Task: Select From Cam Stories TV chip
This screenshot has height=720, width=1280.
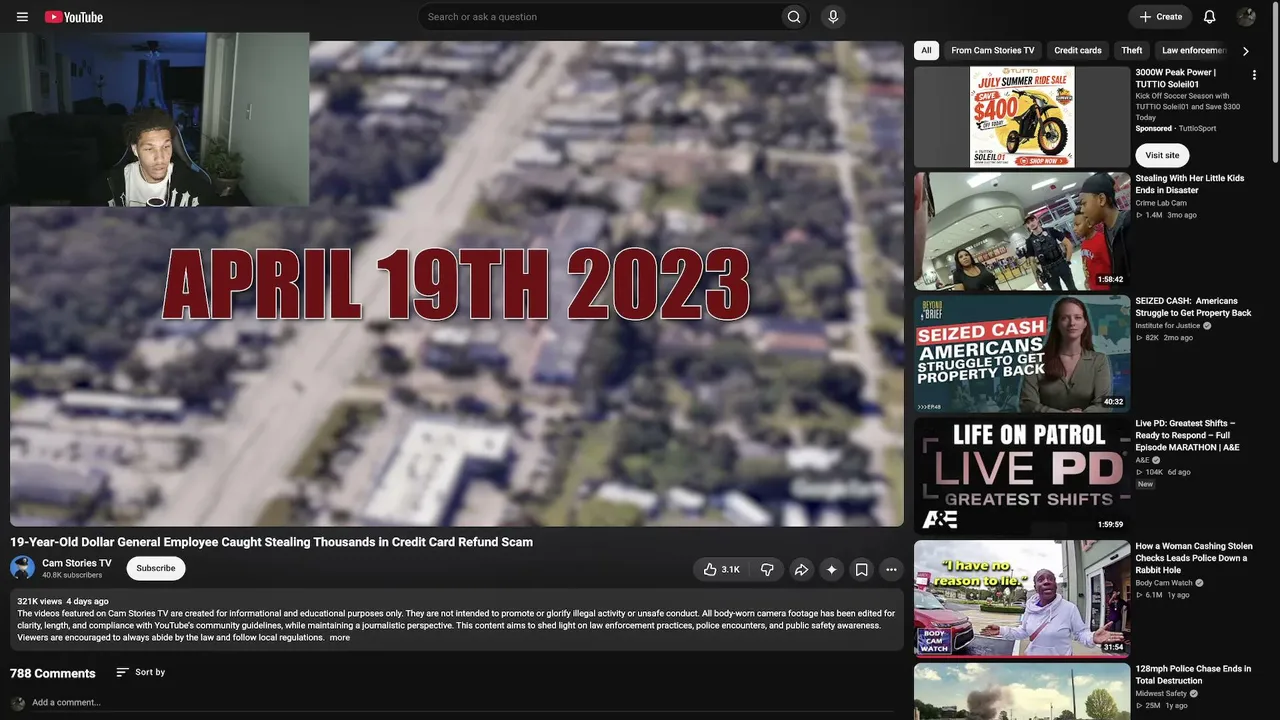Action: (x=993, y=51)
